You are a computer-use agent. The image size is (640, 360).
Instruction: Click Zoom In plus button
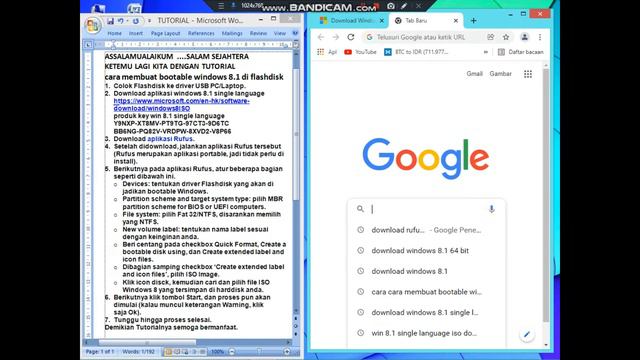(287, 351)
